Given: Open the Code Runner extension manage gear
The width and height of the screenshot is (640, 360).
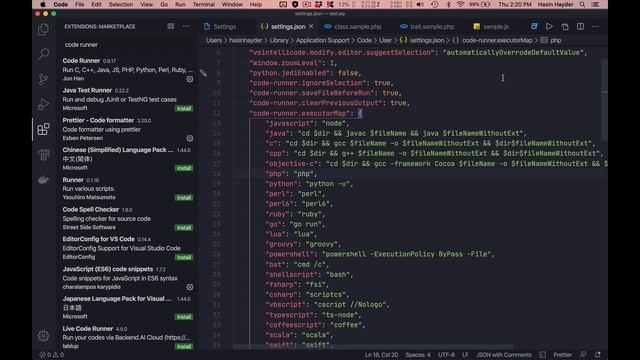Looking at the screenshot, I should pos(190,79).
